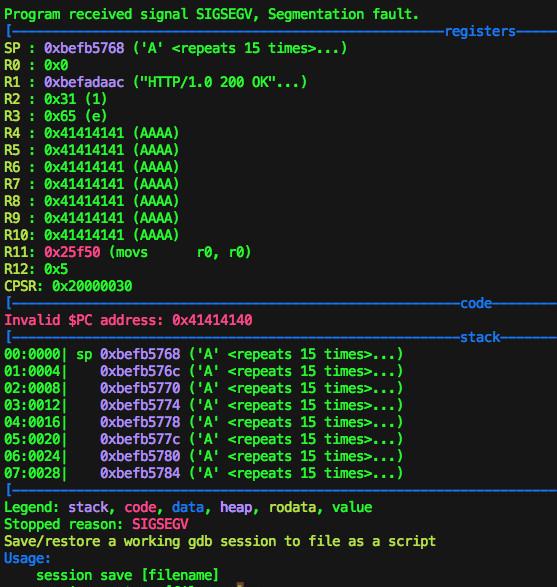Select the R5 register line
The height and width of the screenshot is (587, 557).
[91, 150]
